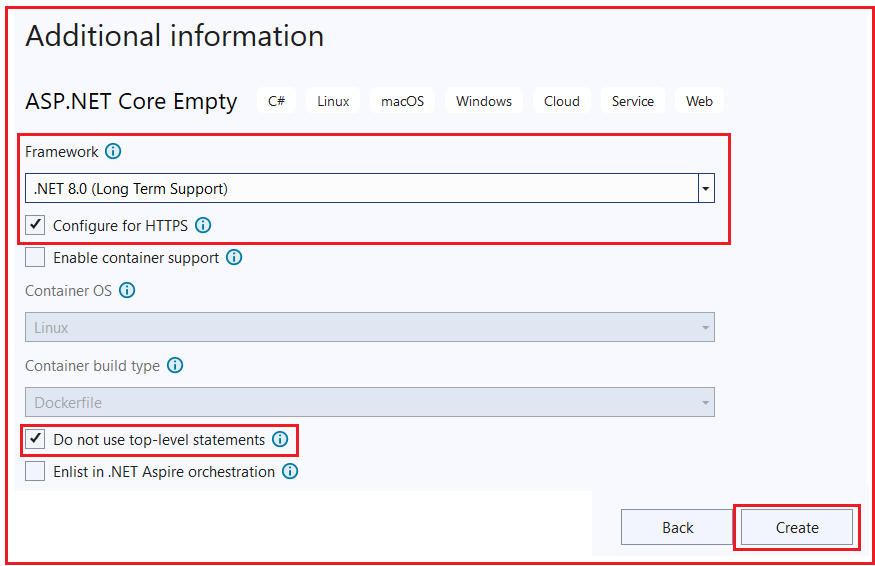Image resolution: width=875 pixels, height=566 pixels.
Task: Select the Web tag
Action: tap(699, 101)
